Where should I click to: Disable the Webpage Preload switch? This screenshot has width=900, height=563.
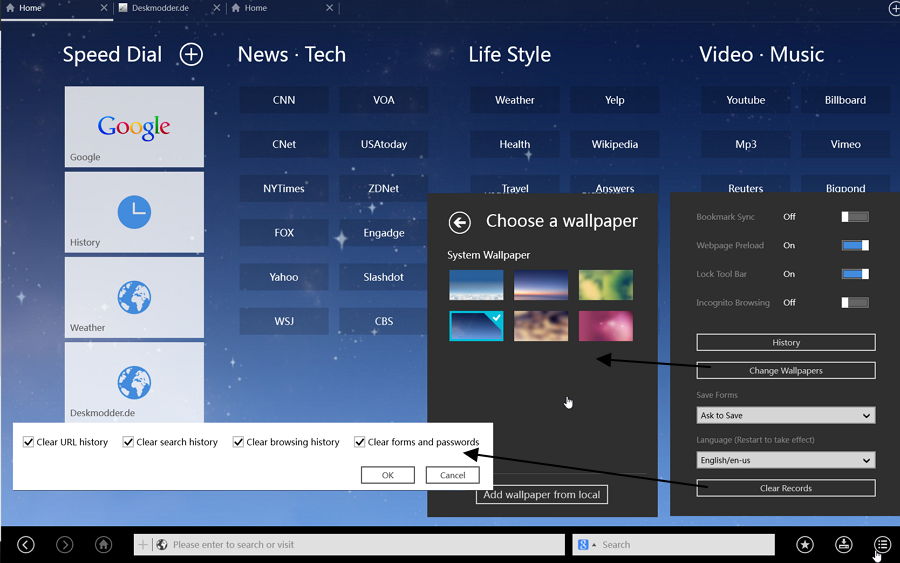pos(854,245)
